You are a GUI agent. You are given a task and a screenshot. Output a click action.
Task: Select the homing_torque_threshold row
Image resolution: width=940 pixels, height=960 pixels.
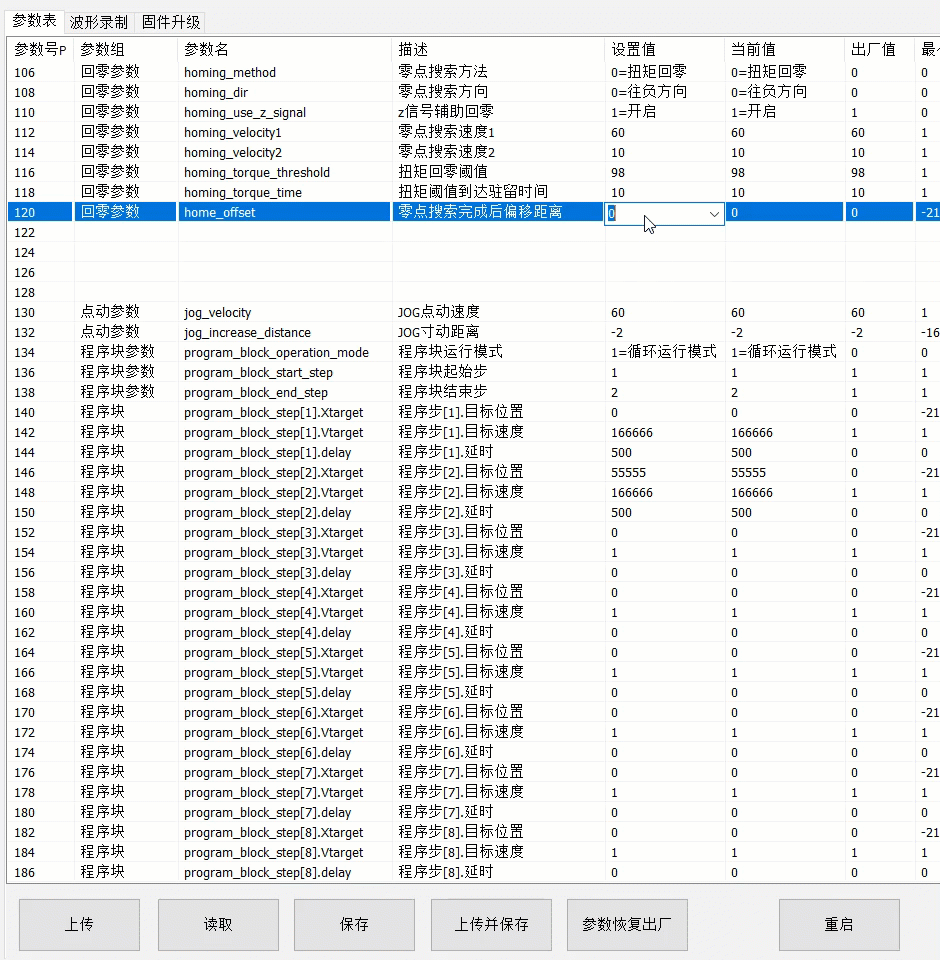pos(262,172)
